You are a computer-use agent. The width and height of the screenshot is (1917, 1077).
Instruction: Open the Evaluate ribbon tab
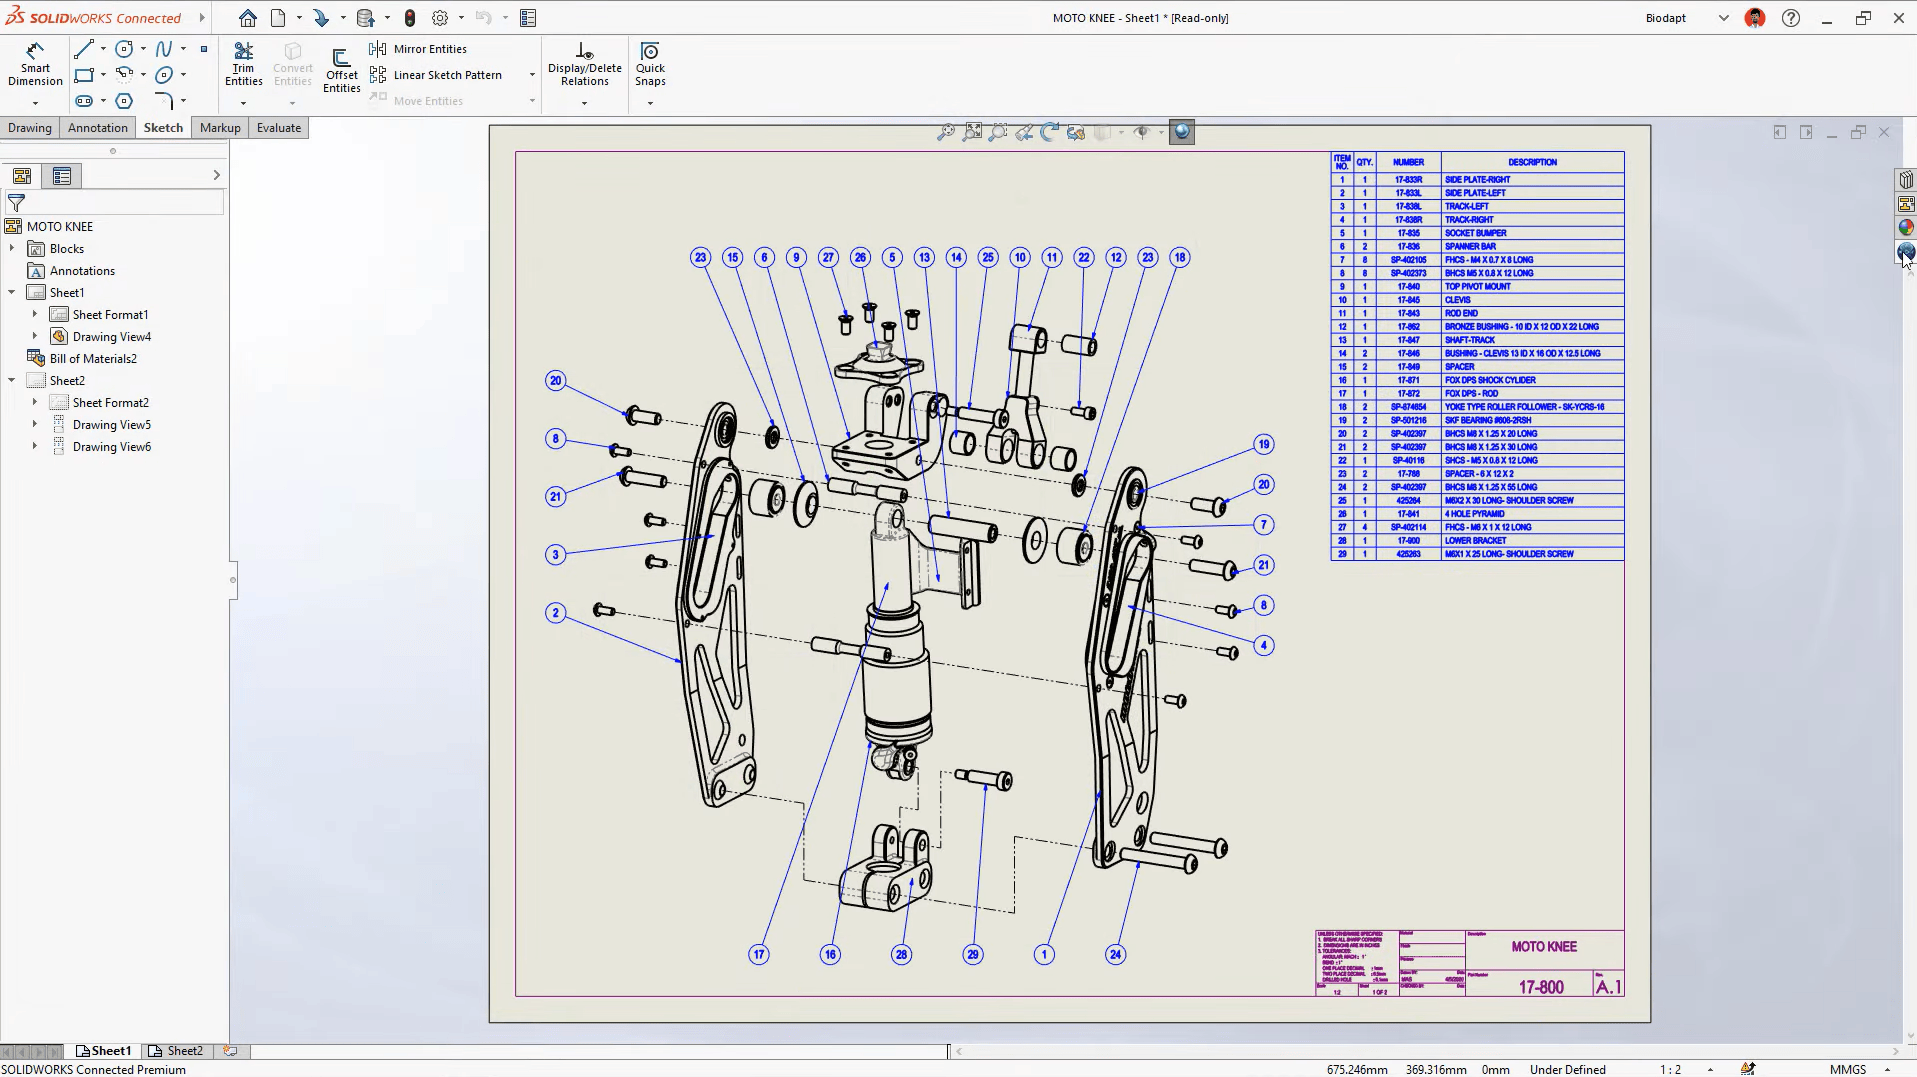[279, 128]
